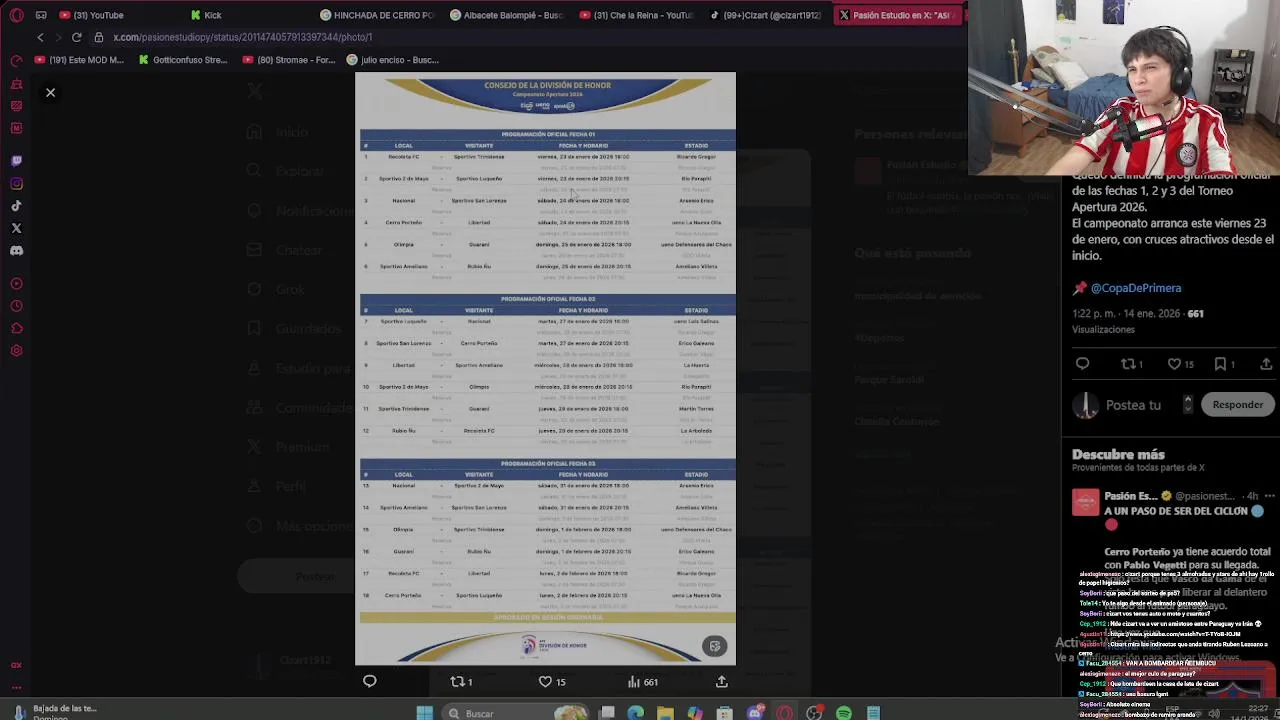The width and height of the screenshot is (1280, 720).
Task: Open Pasión Es... profile in Descubre más
Action: pyautogui.click(x=1130, y=496)
